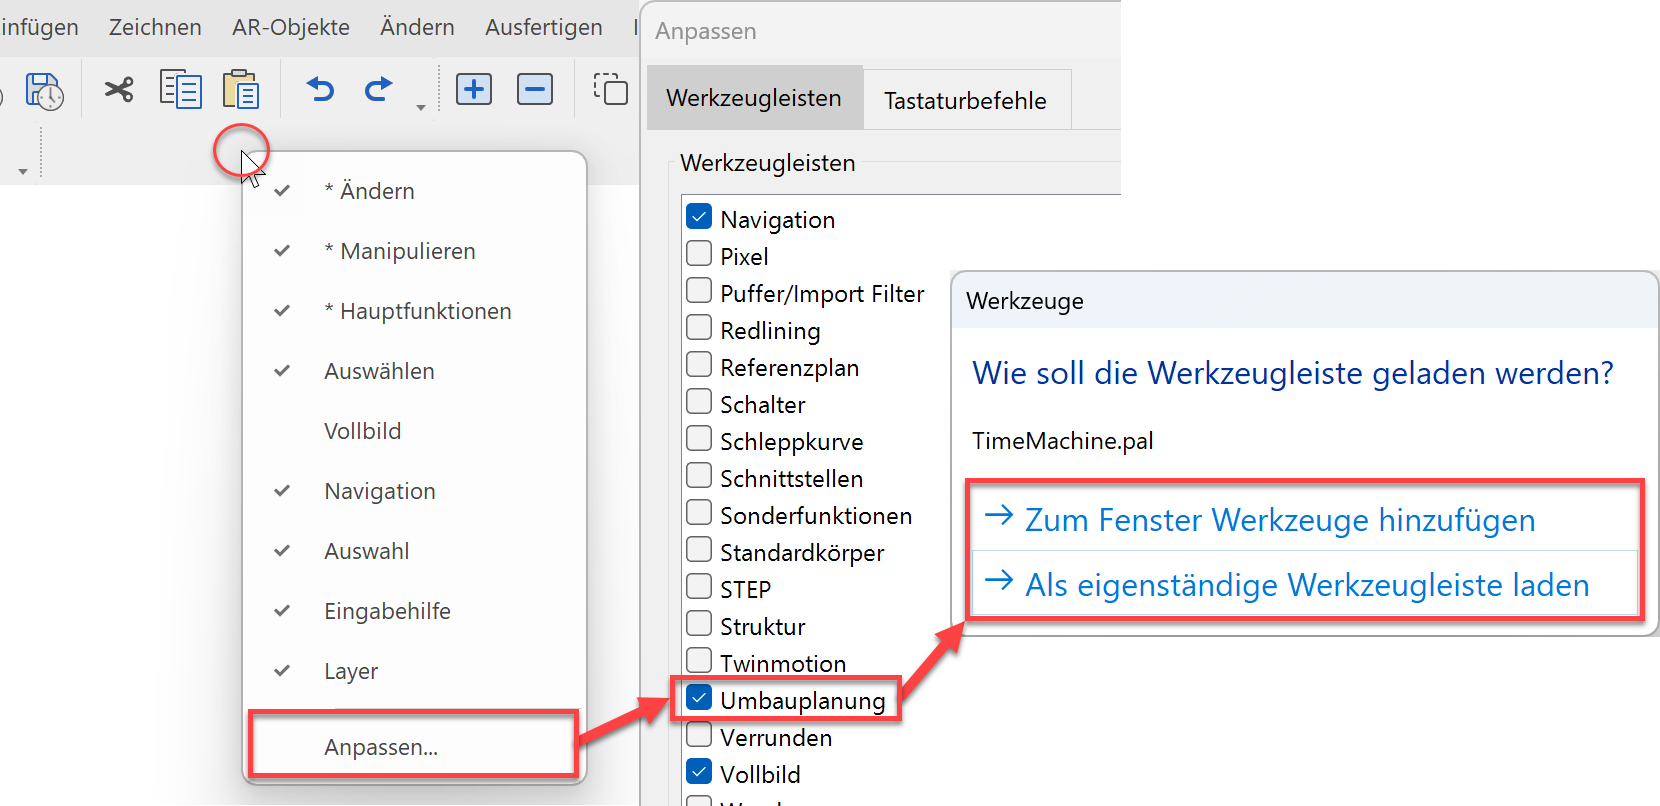Screen dimensions: 1660x806
Task: Enable the Twinmotion toolbar checkbox
Action: point(700,662)
